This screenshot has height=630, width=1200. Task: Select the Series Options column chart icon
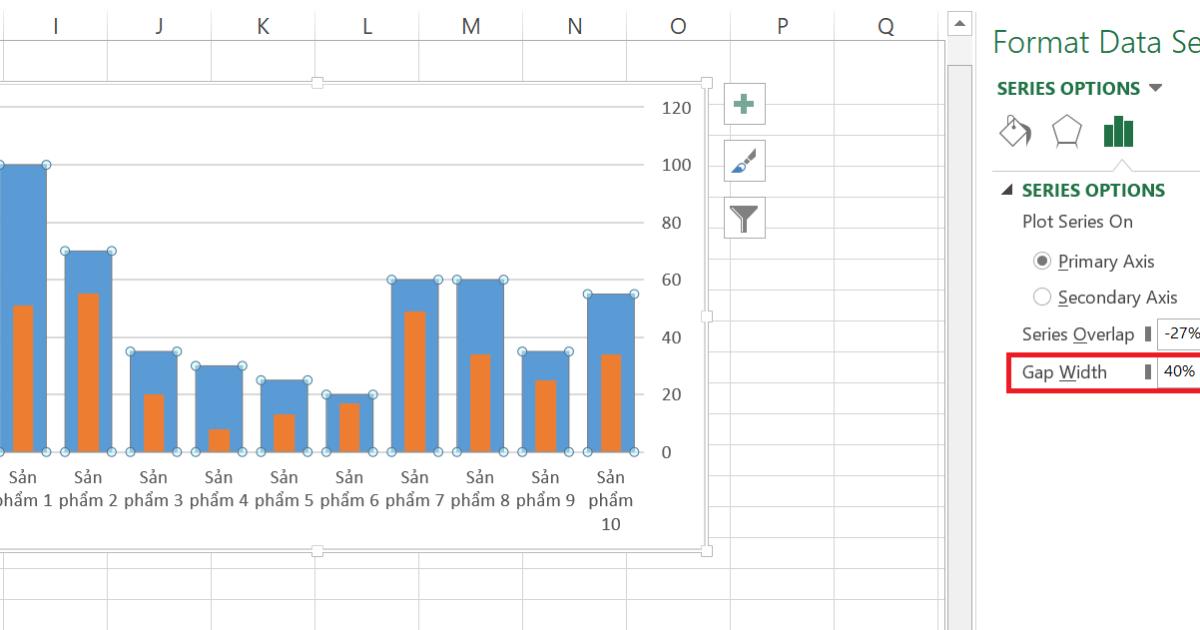tap(1117, 130)
